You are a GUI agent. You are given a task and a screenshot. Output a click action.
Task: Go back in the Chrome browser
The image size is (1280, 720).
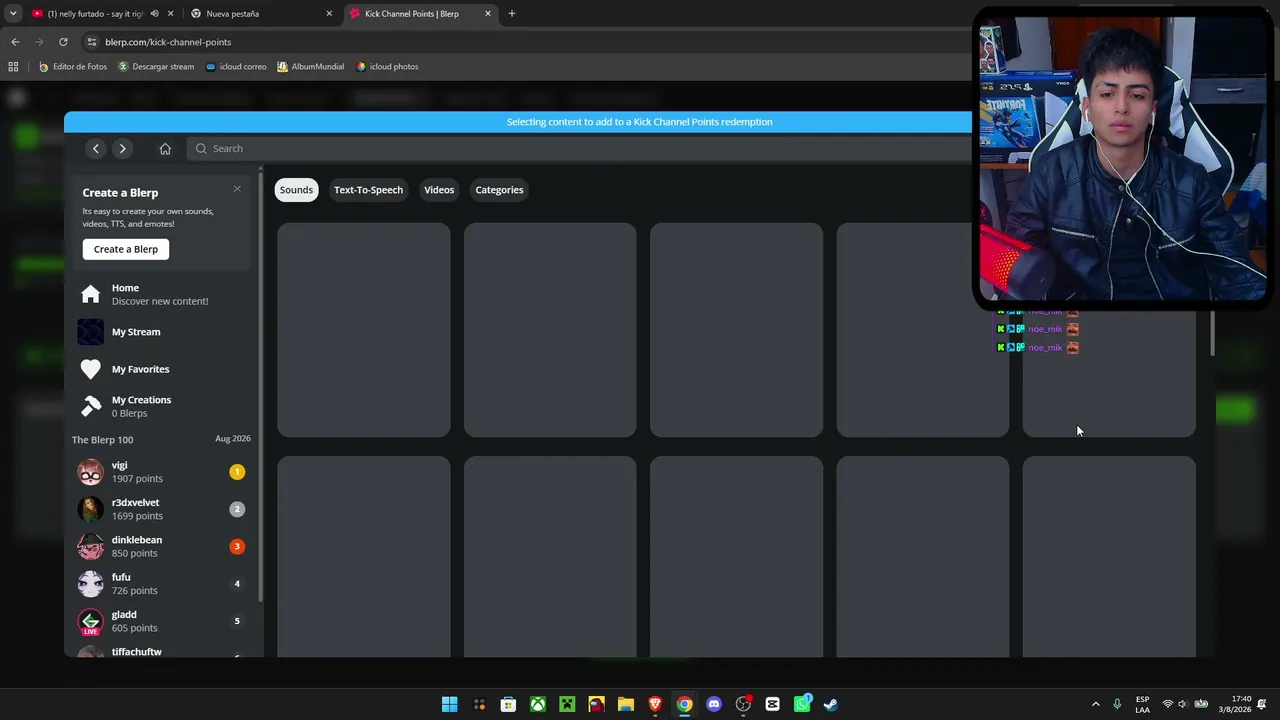pyautogui.click(x=15, y=42)
